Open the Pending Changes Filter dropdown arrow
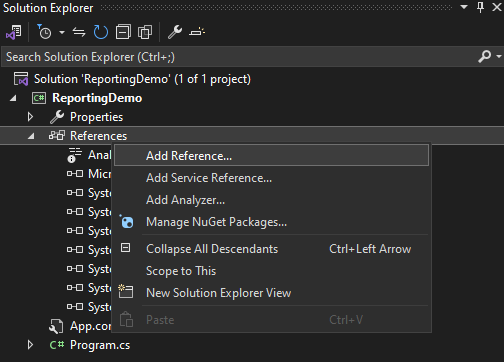504x362 pixels. click(62, 32)
